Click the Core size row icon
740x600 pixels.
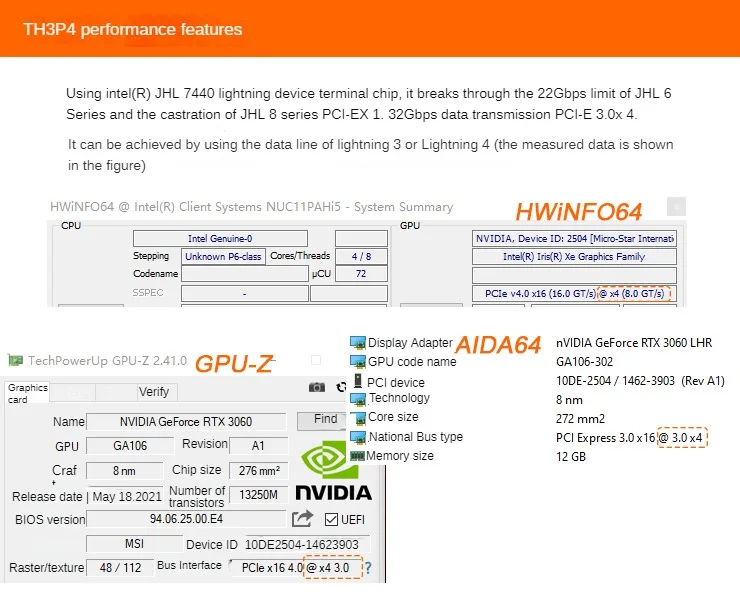359,418
